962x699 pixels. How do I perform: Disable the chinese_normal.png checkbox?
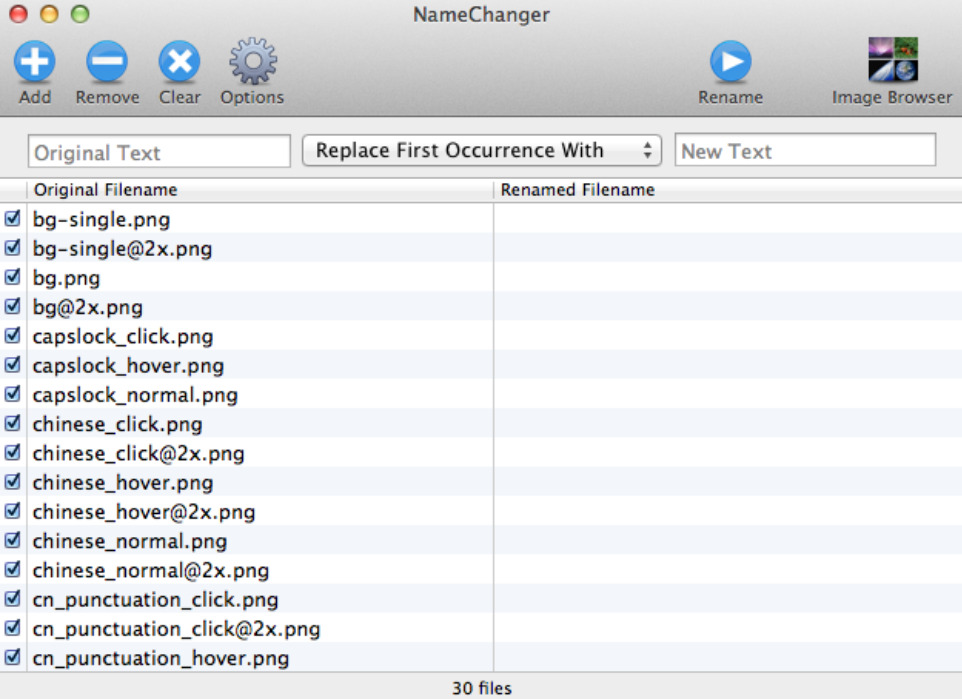[x=13, y=541]
